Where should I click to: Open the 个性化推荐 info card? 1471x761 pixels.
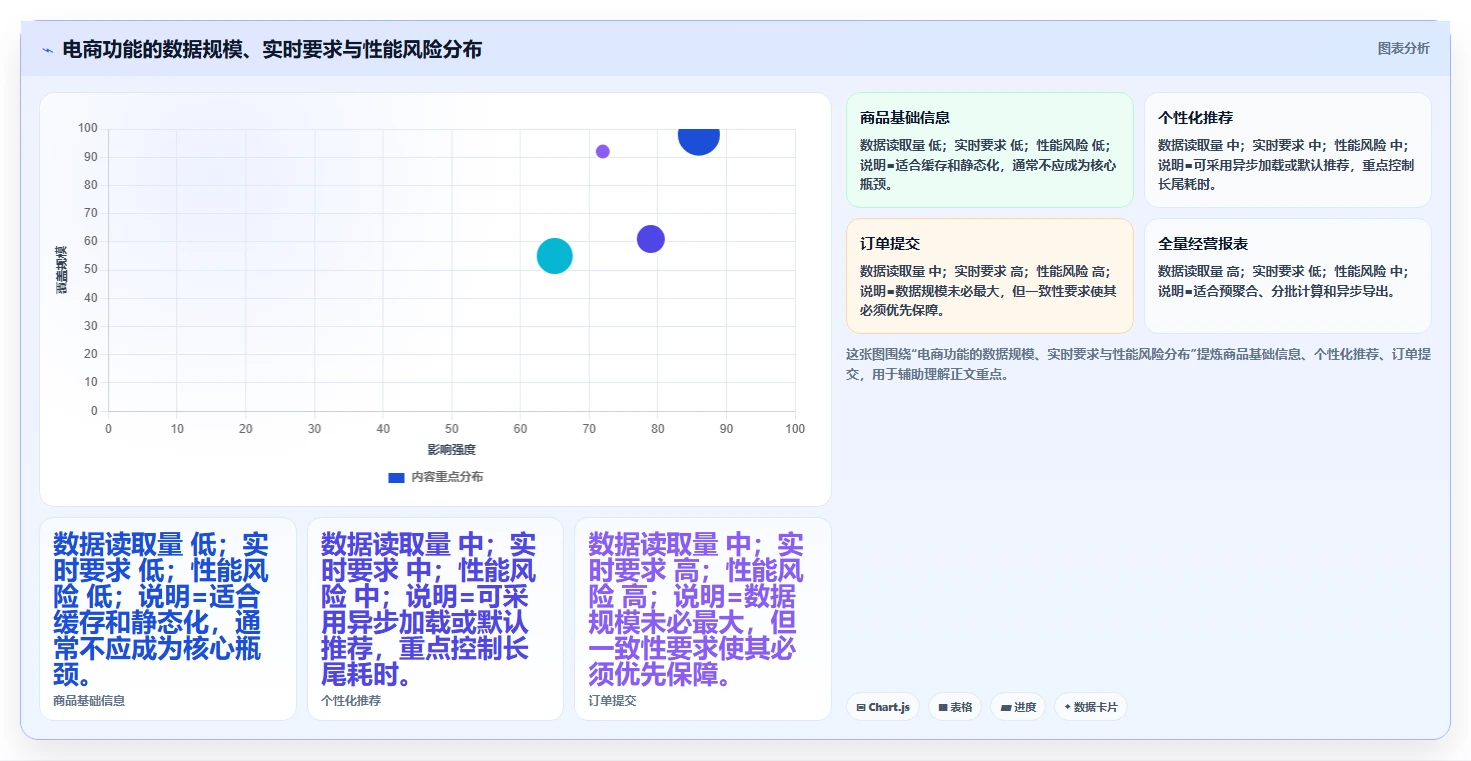pyautogui.click(x=1287, y=150)
